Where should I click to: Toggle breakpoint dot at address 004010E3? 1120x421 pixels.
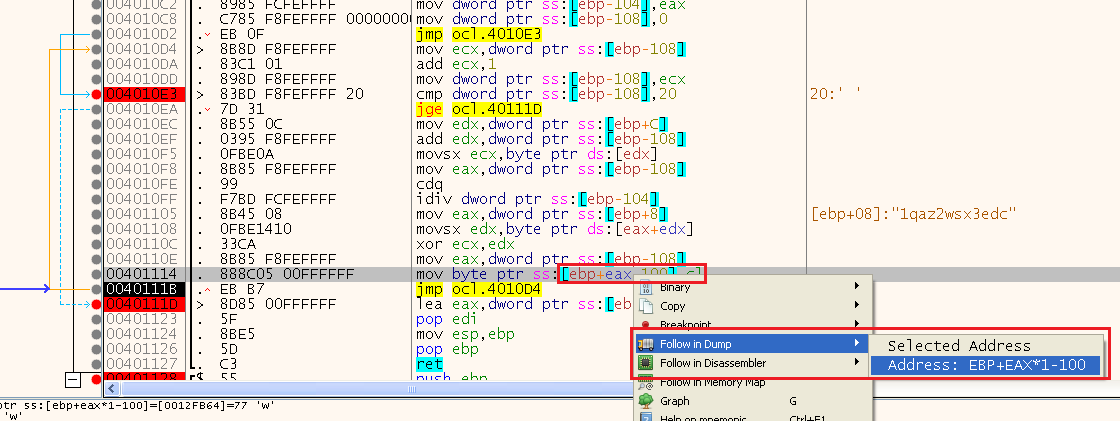tap(96, 94)
